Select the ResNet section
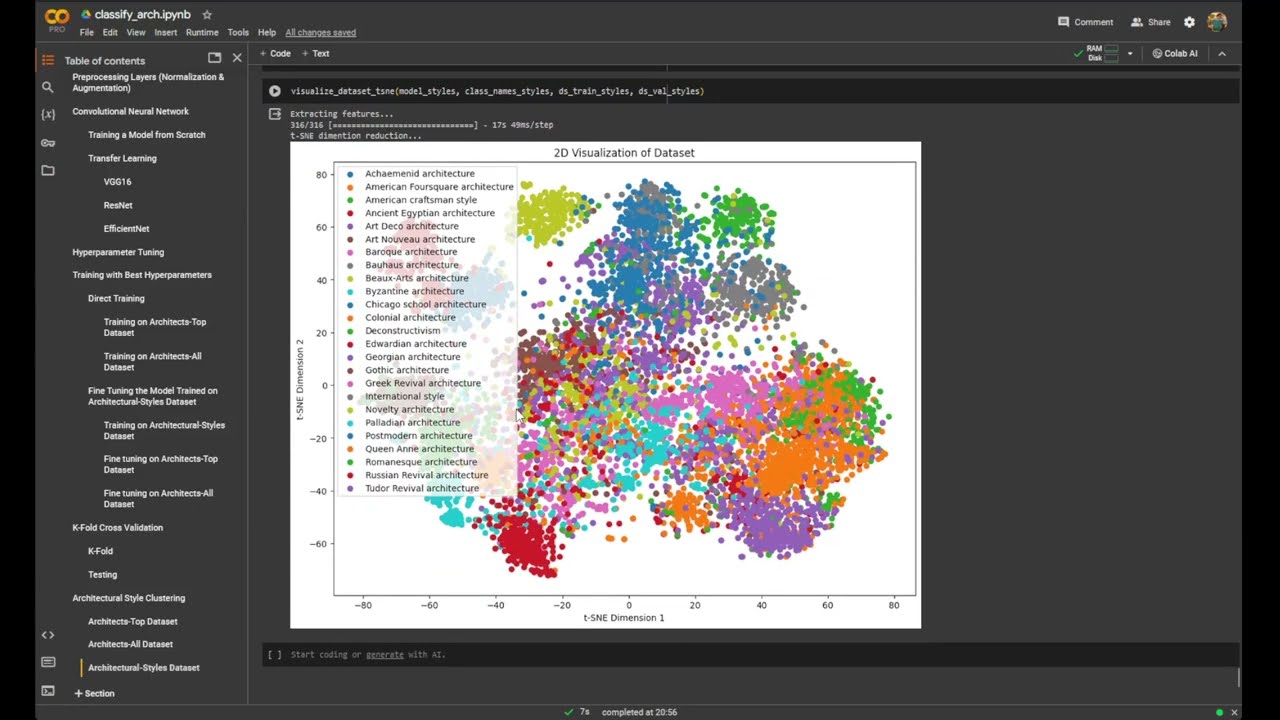 [118, 205]
